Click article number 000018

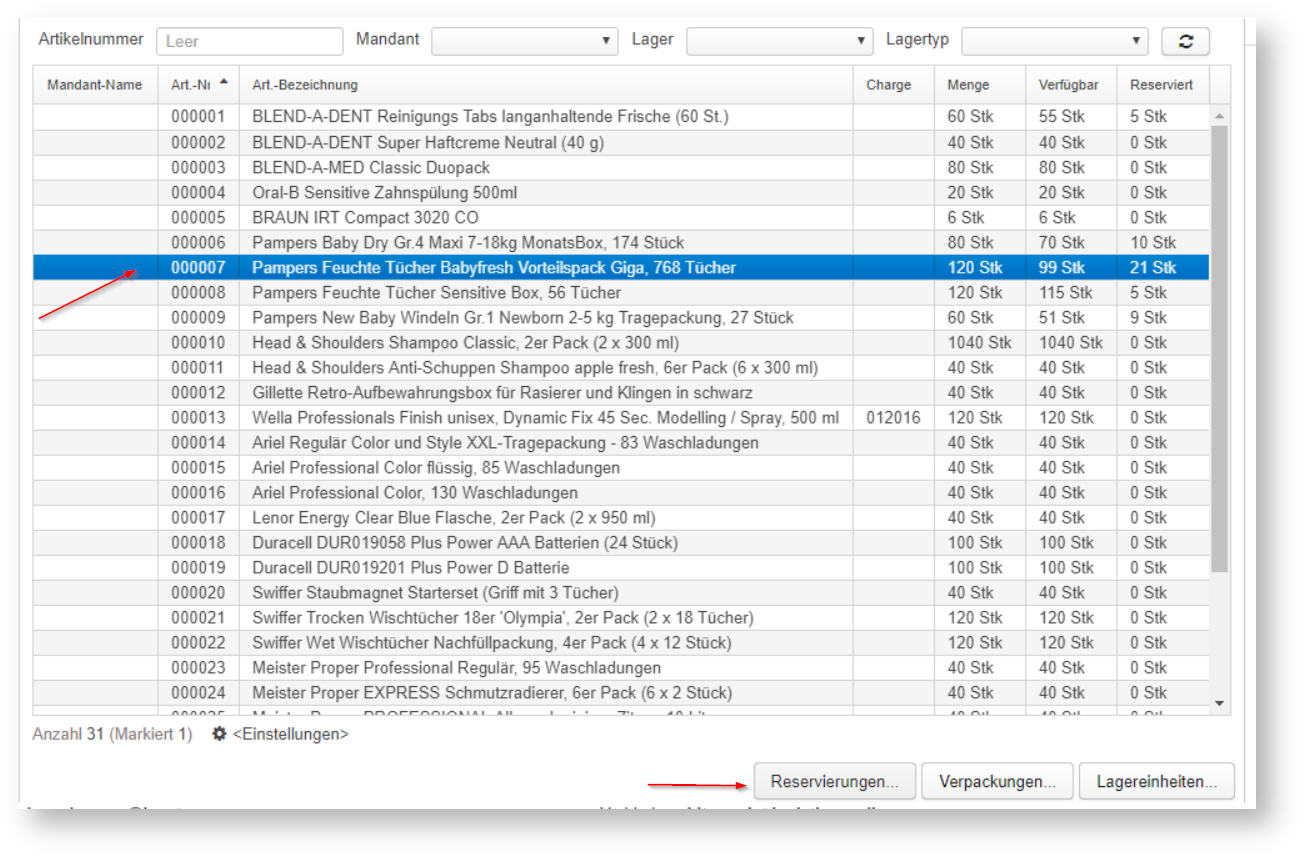pyautogui.click(x=198, y=542)
